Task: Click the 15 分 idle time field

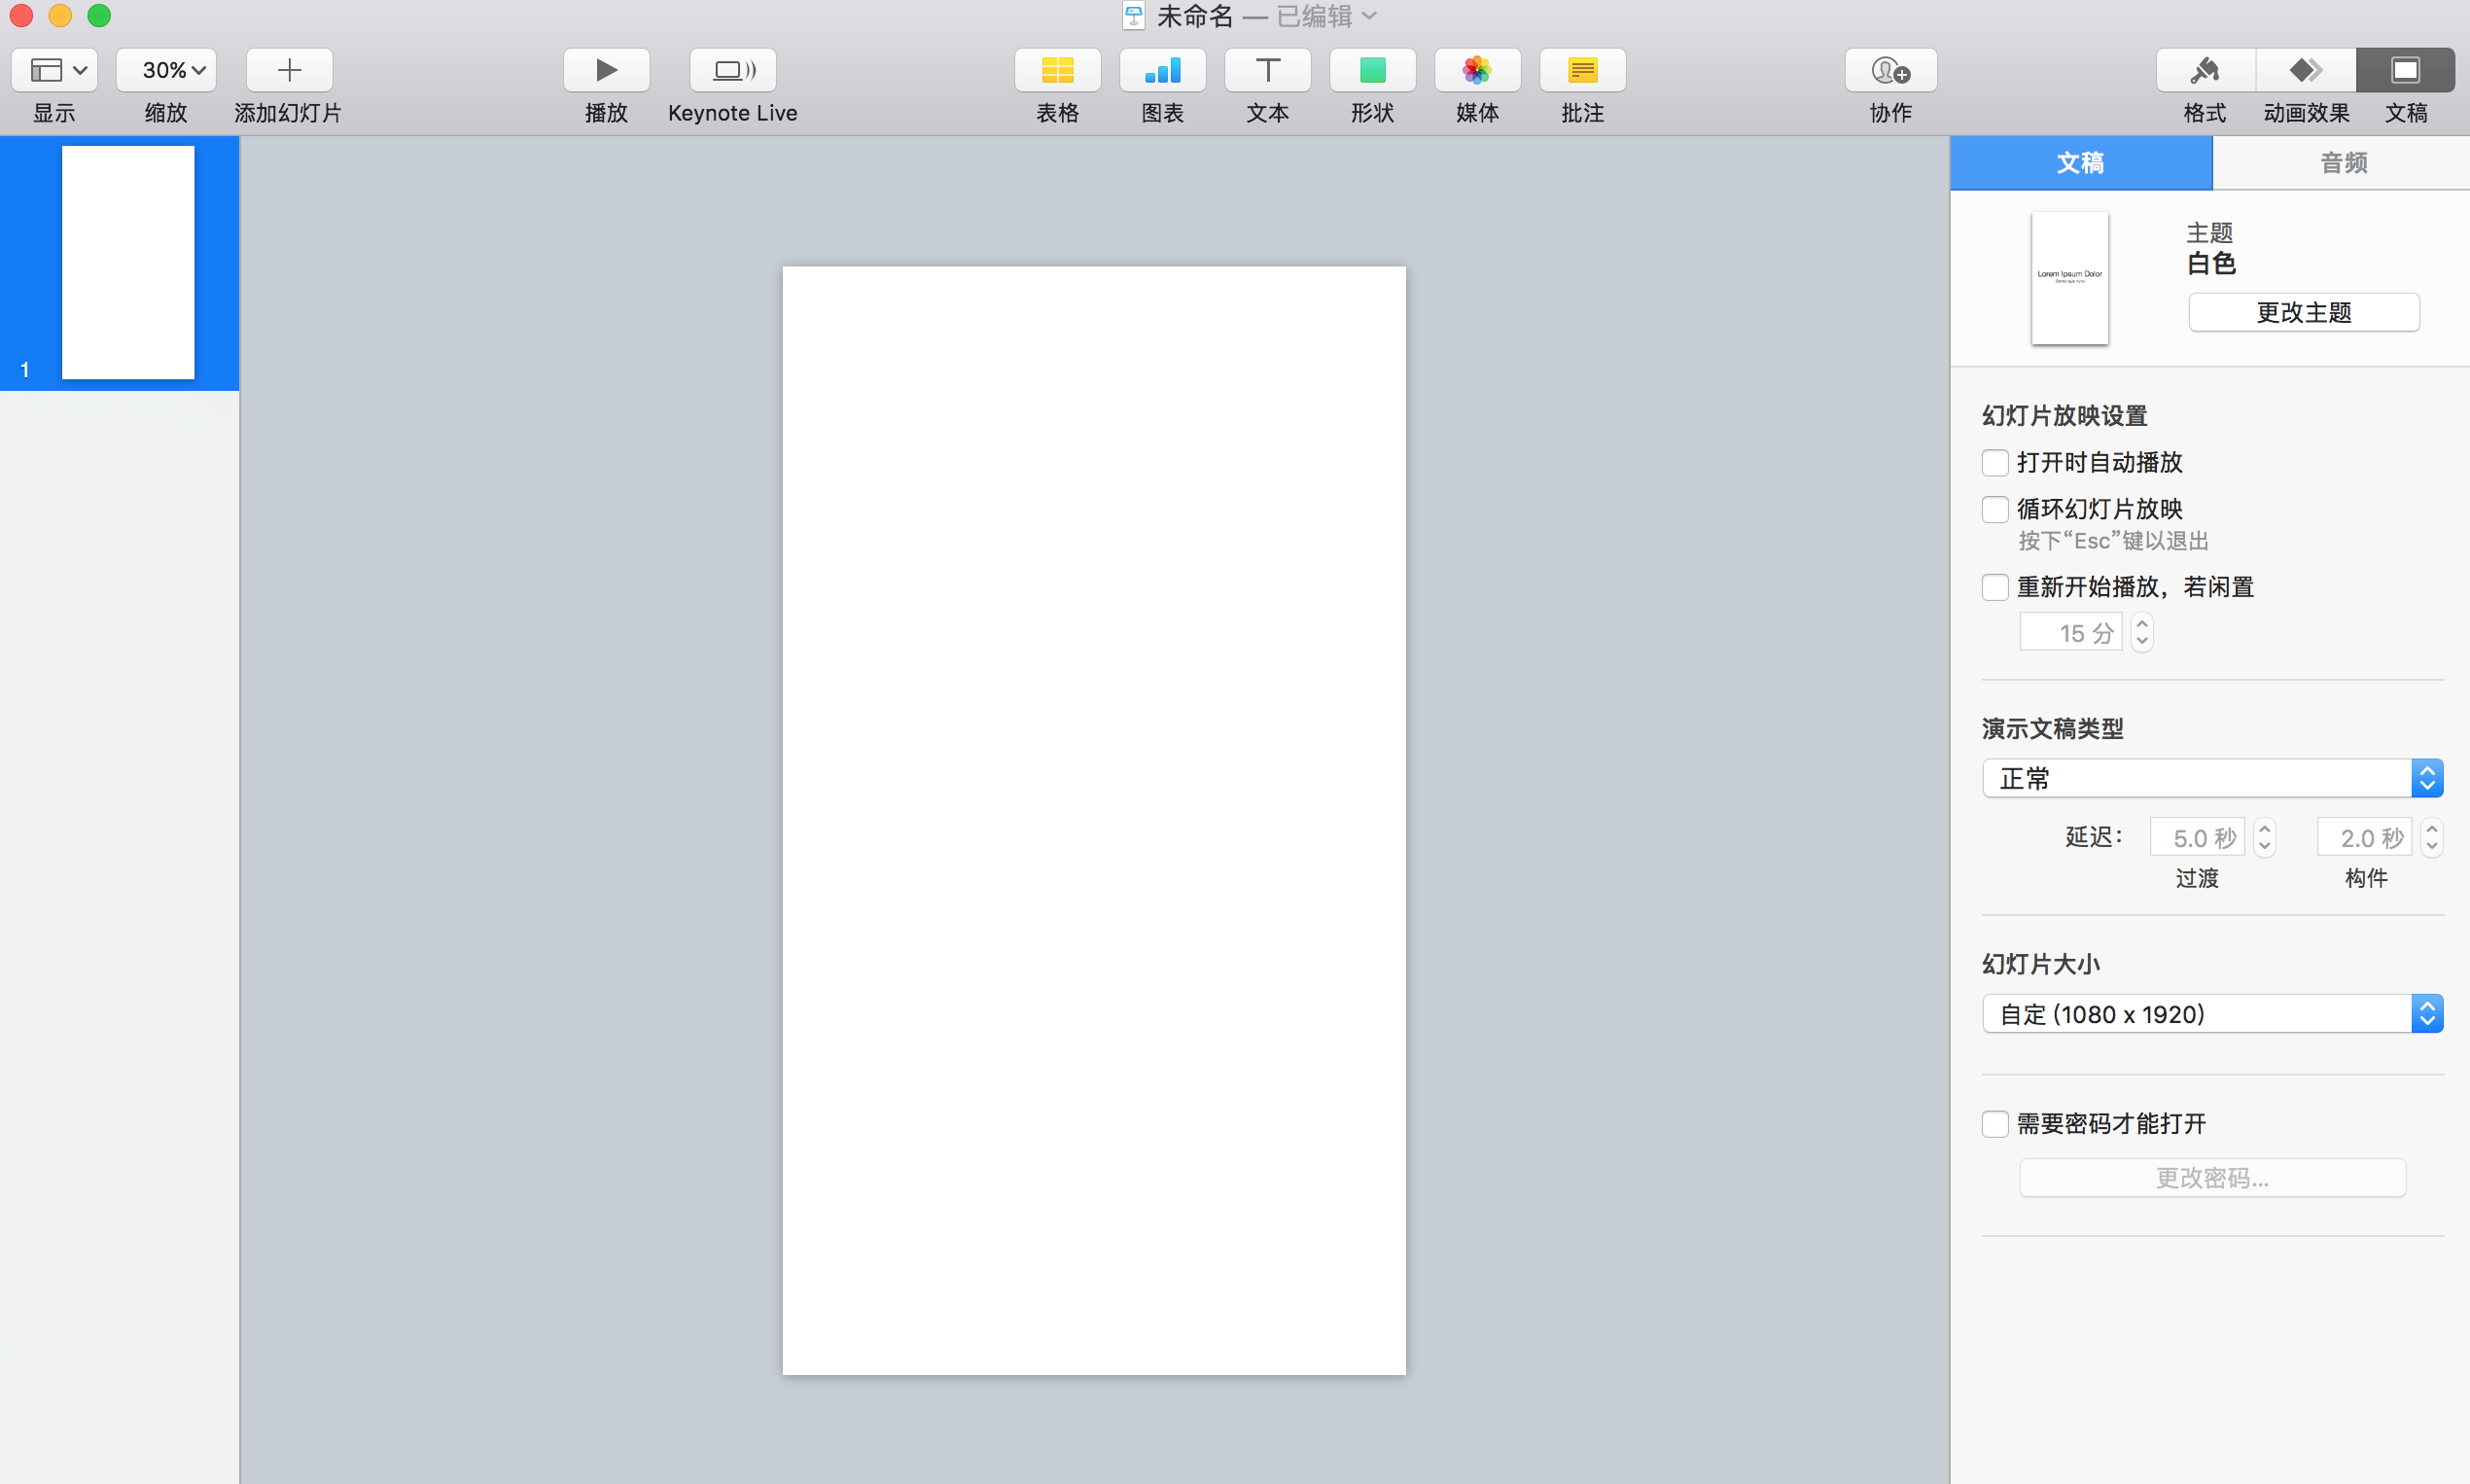Action: point(2070,633)
